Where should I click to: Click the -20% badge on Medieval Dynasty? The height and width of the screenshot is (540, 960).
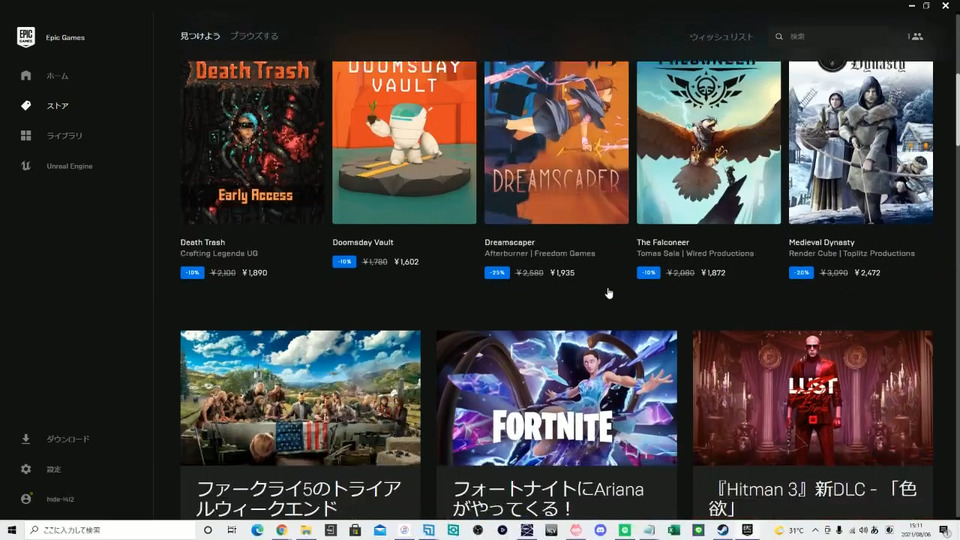[x=801, y=272]
